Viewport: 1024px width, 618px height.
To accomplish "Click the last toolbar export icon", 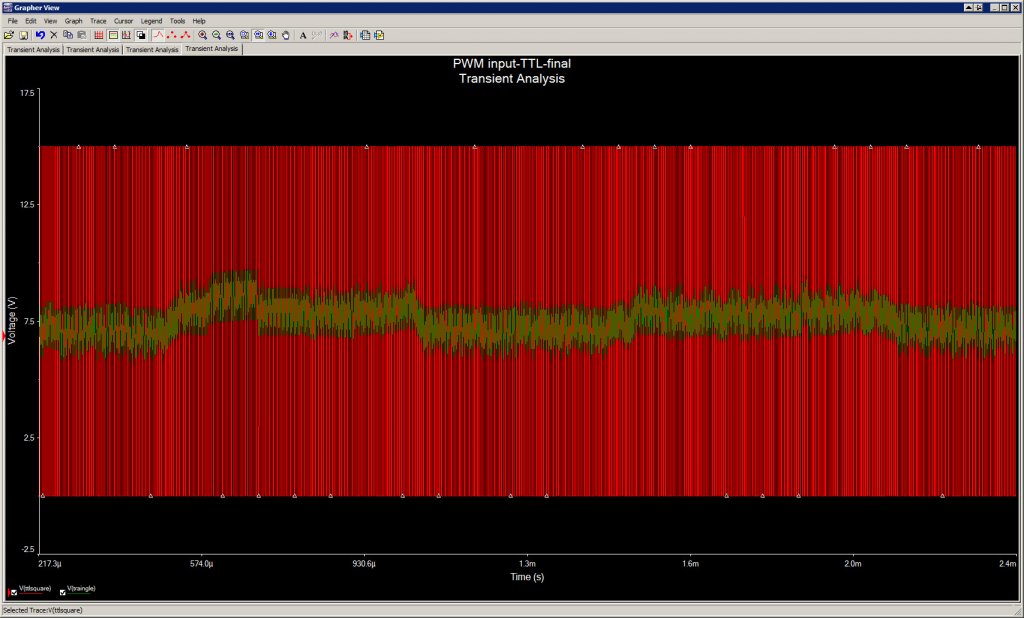I will [379, 35].
